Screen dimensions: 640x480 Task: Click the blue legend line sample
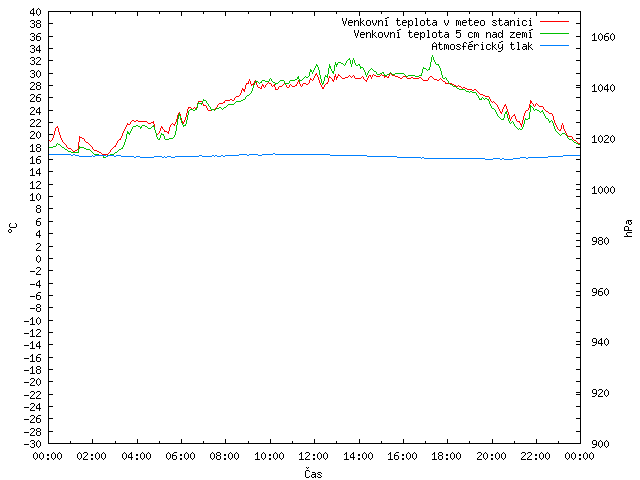pos(554,46)
